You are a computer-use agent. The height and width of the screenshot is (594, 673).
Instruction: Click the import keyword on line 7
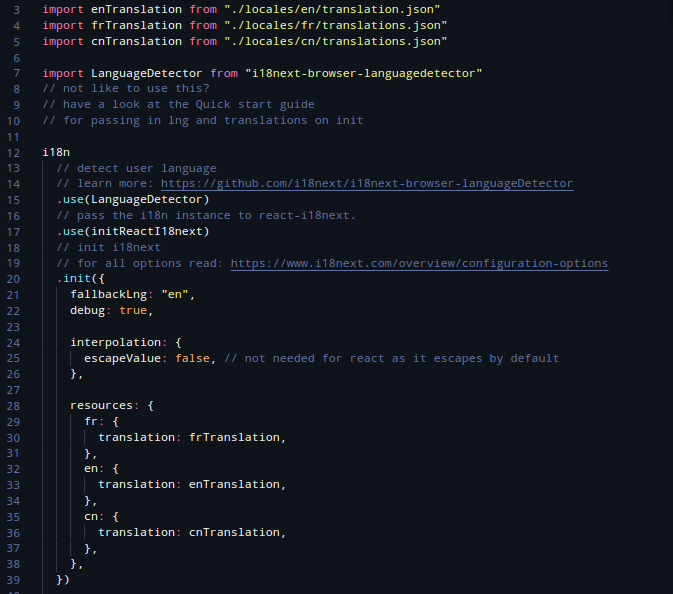63,73
